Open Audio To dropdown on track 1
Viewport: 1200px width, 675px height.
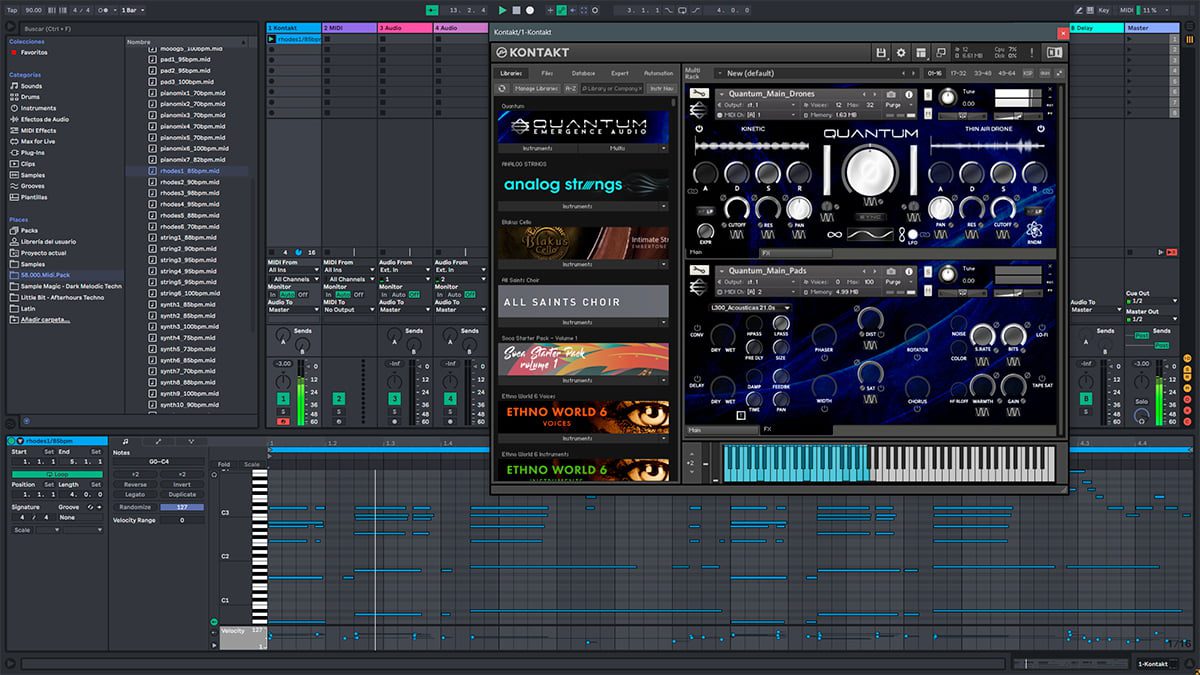pos(293,310)
